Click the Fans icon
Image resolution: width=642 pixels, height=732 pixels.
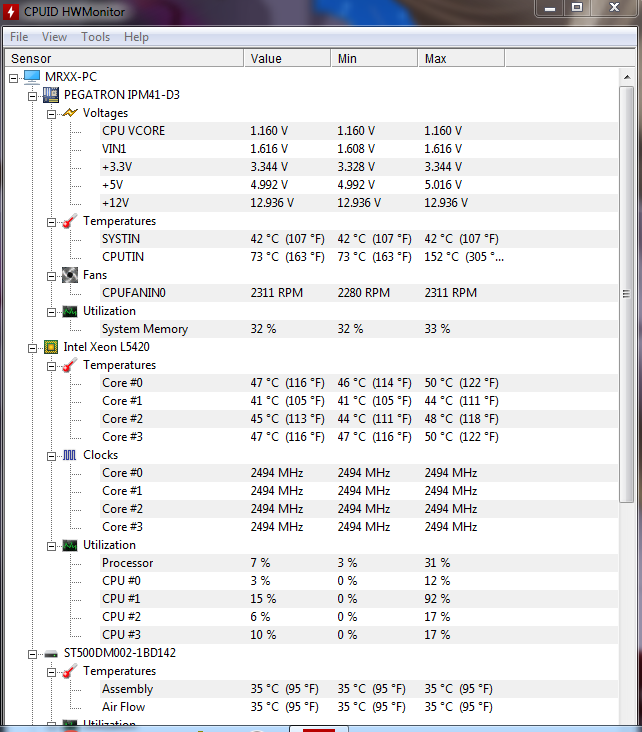70,275
